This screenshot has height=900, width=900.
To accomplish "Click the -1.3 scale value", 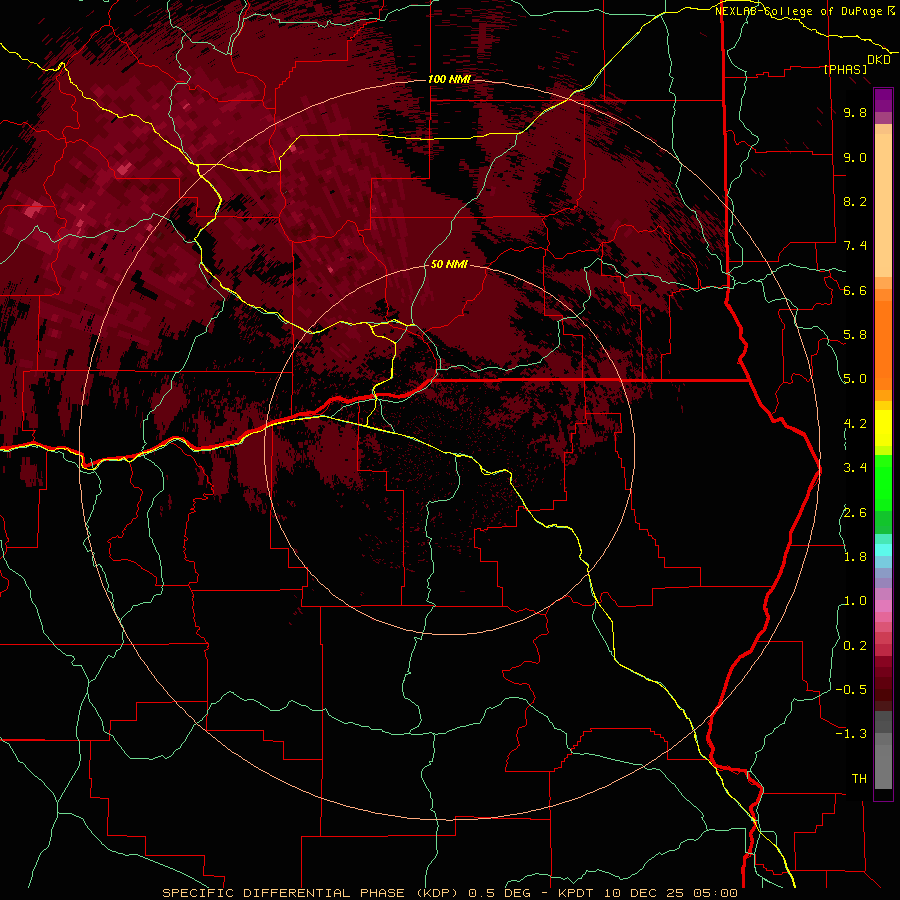I will coord(851,734).
